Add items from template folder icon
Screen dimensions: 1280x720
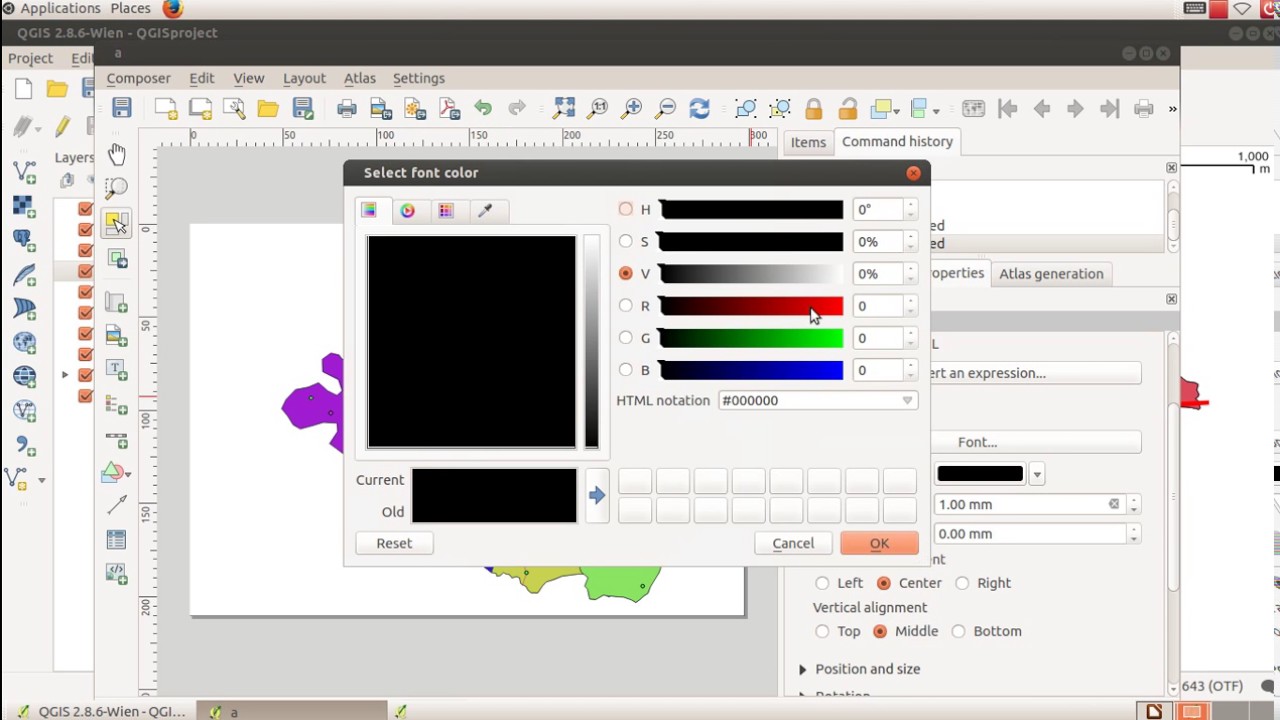(x=268, y=108)
